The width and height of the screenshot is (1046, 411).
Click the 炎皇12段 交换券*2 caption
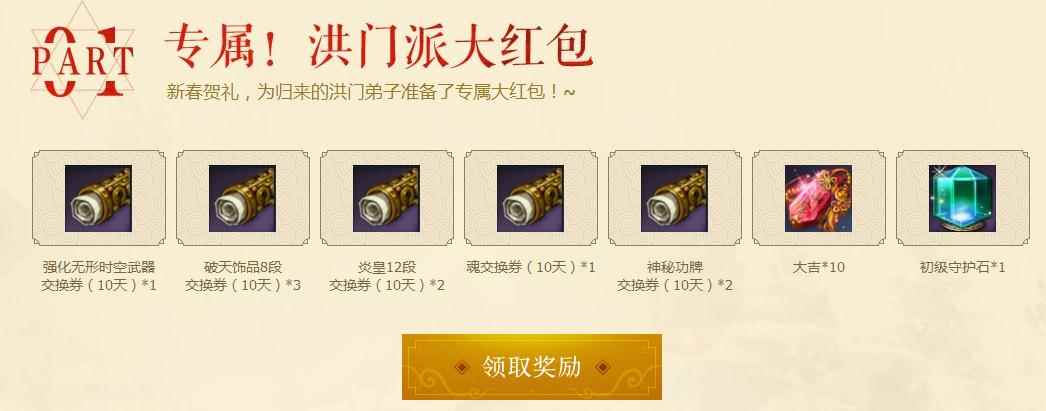tap(387, 276)
